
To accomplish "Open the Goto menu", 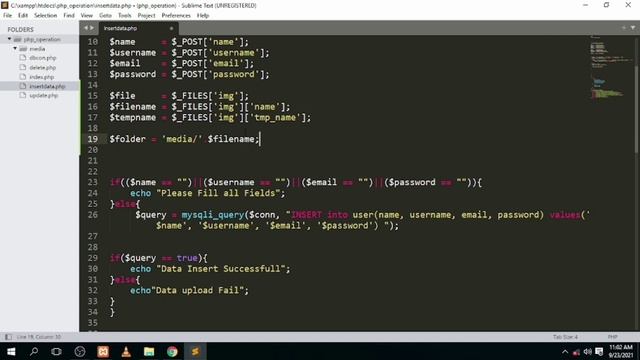I will pos(105,16).
